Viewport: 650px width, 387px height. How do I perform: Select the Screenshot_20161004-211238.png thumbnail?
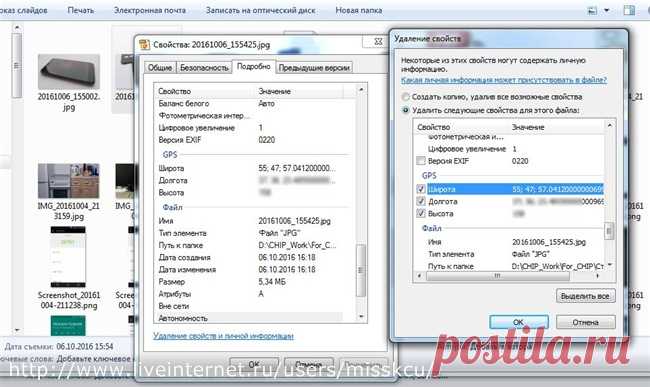[x=68, y=257]
